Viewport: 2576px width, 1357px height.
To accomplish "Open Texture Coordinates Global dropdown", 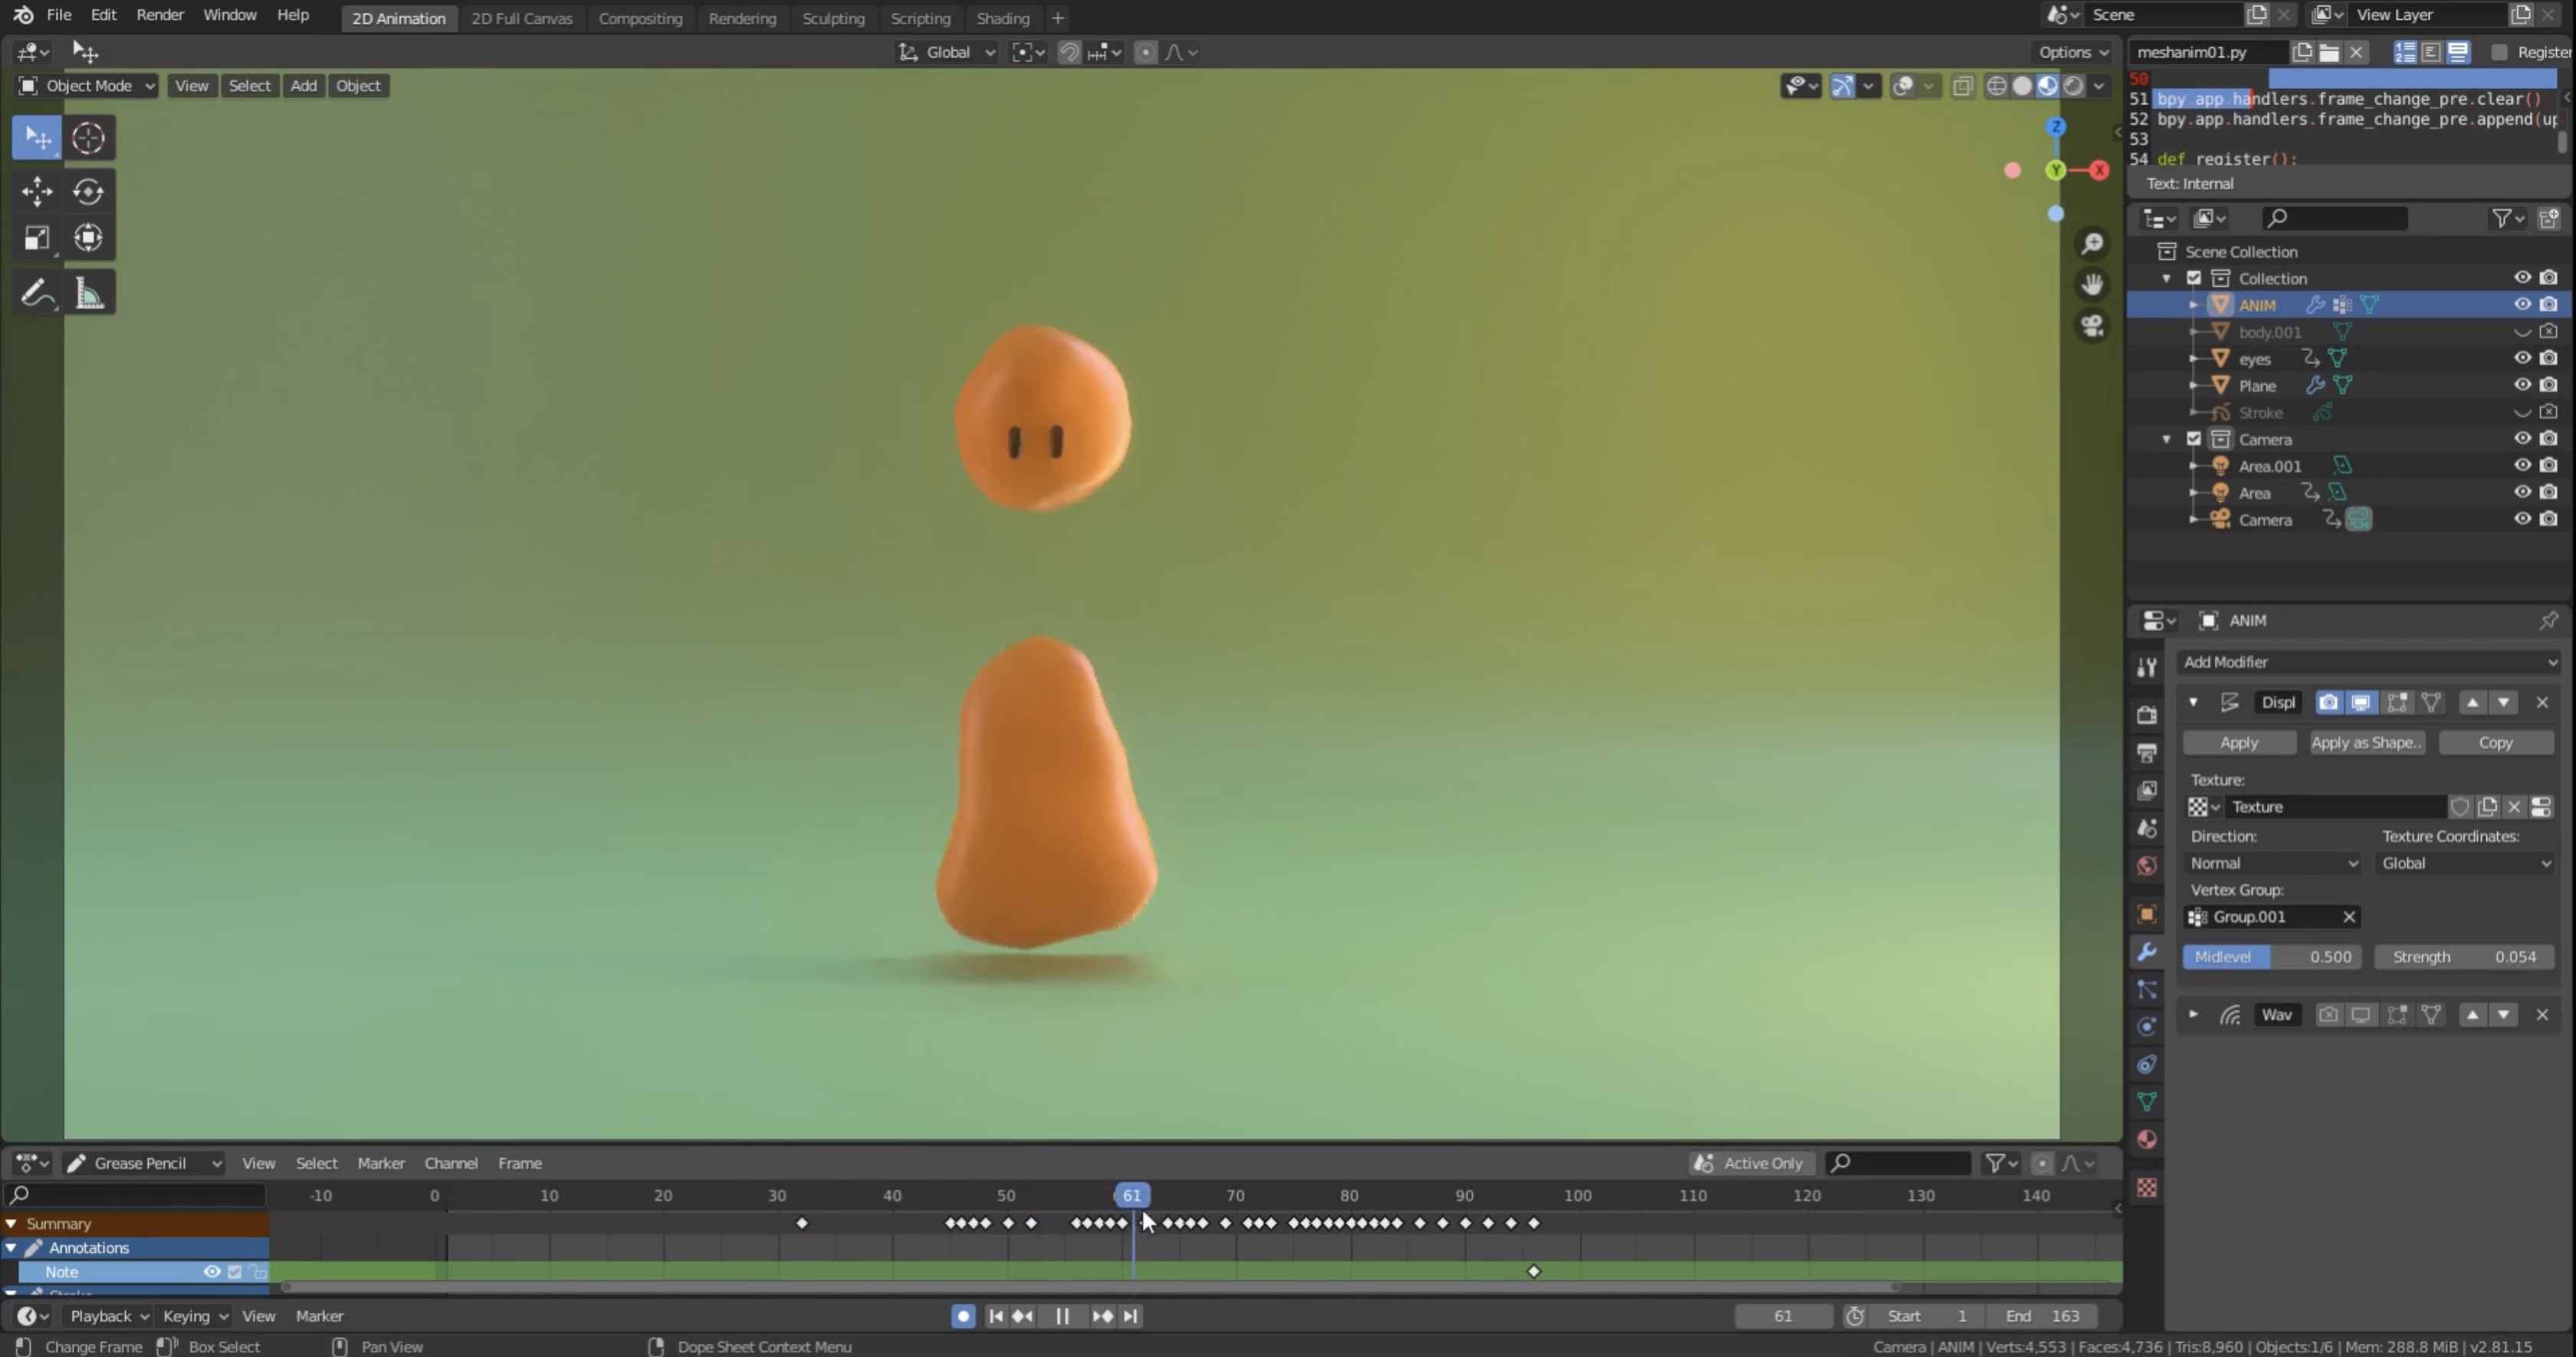I will (2465, 863).
